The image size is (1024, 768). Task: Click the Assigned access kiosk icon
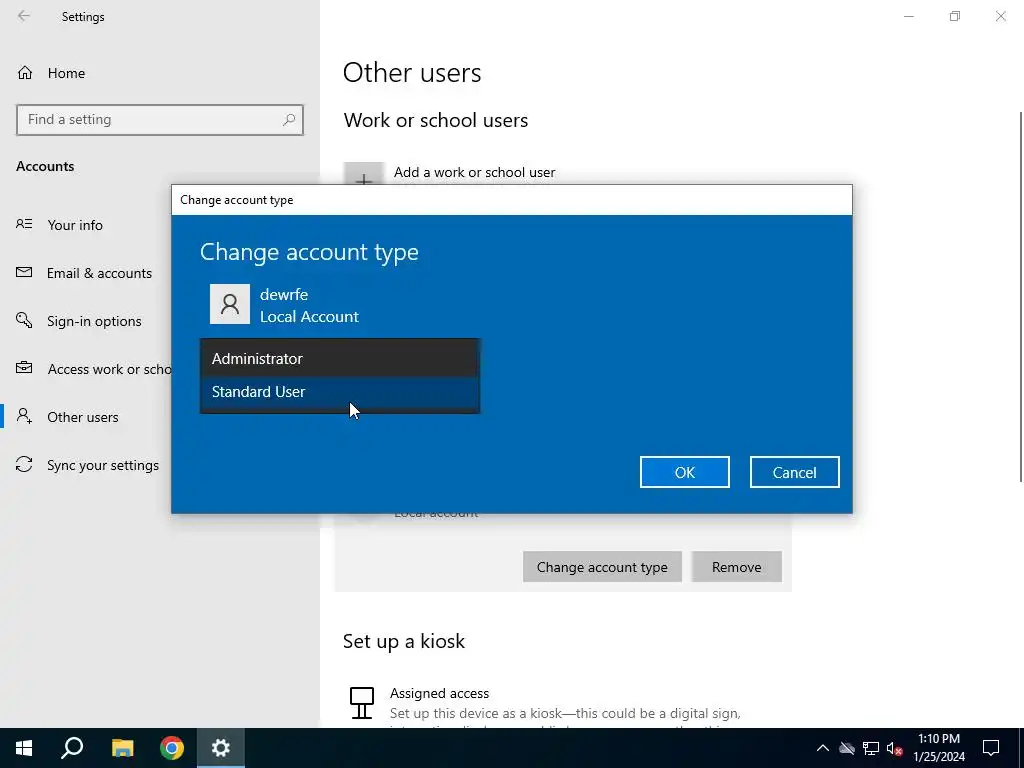click(x=362, y=703)
